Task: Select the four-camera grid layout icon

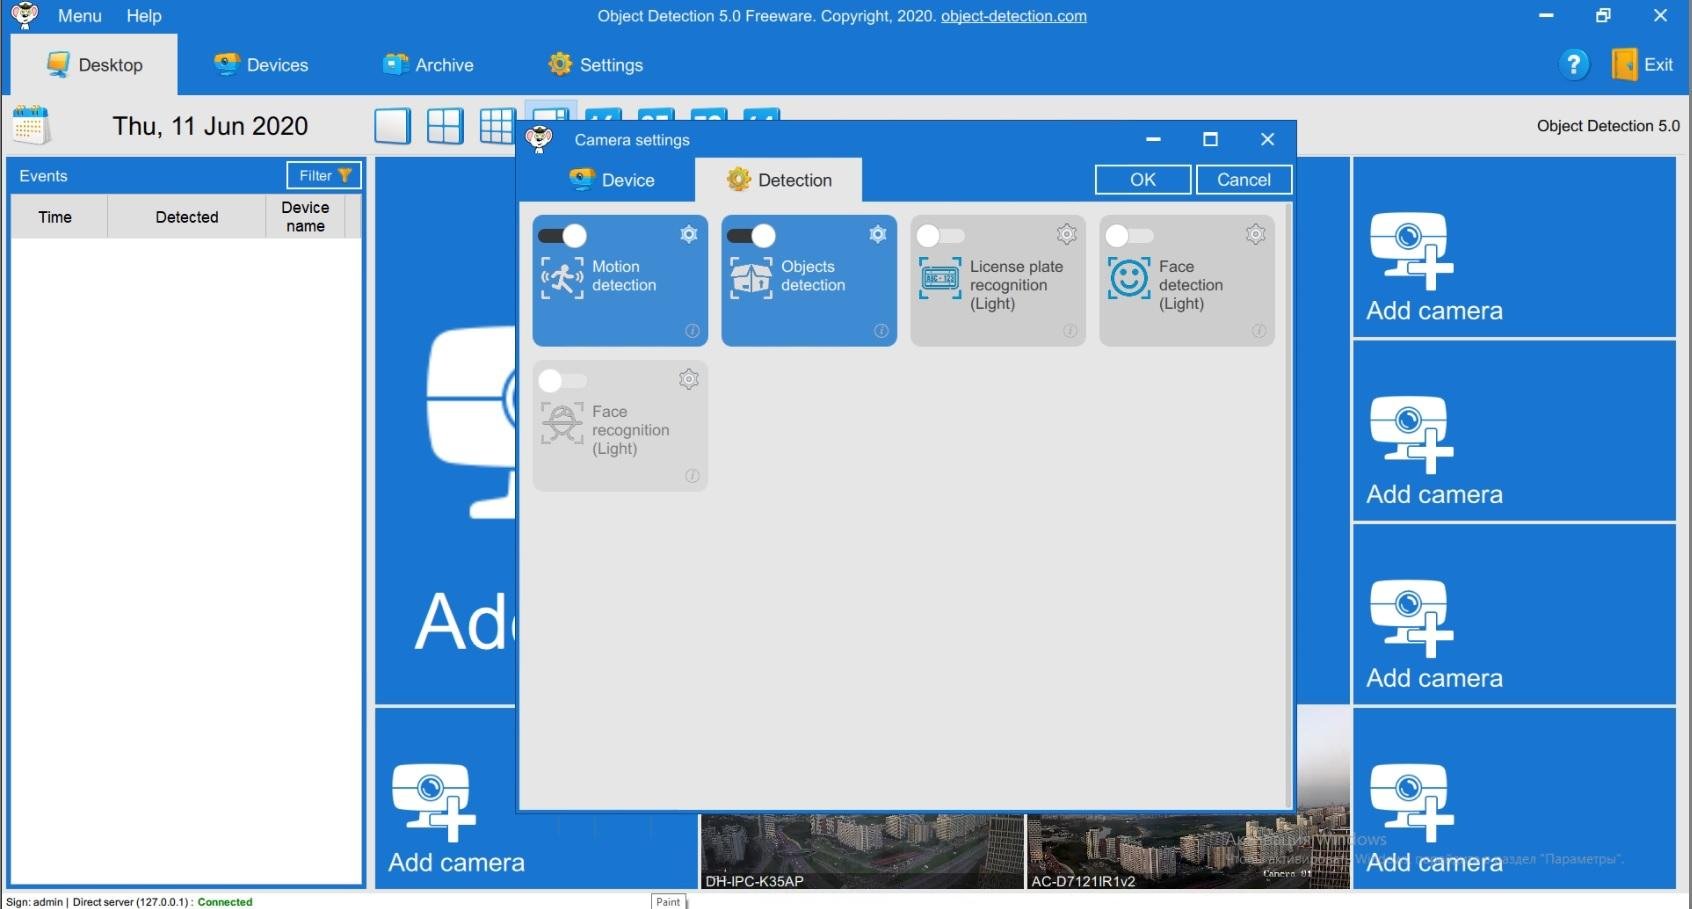Action: click(x=444, y=127)
